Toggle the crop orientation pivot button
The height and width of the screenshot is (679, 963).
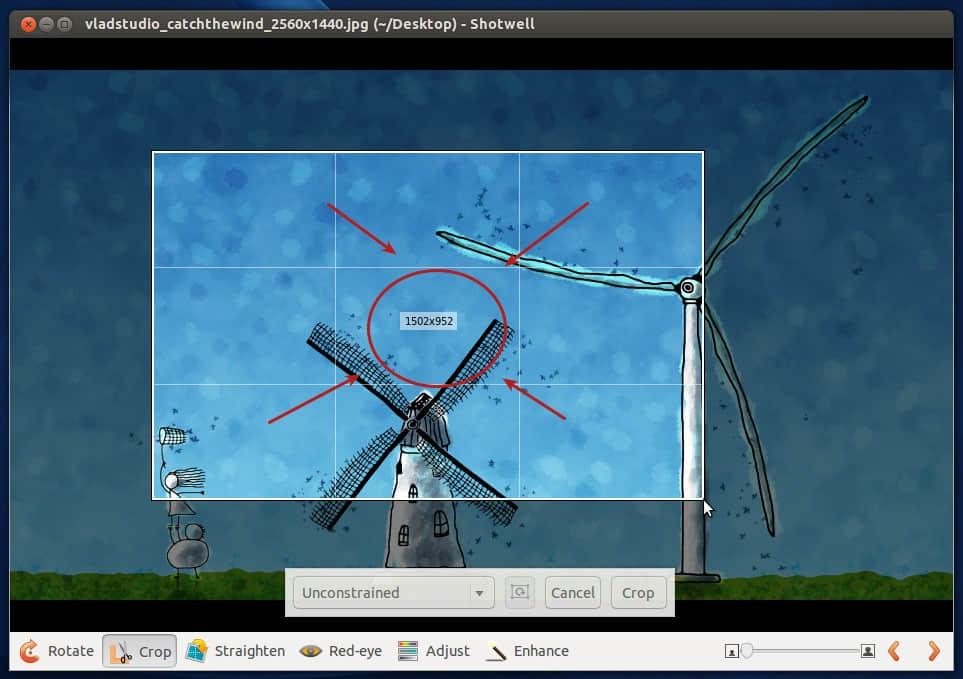coord(519,593)
